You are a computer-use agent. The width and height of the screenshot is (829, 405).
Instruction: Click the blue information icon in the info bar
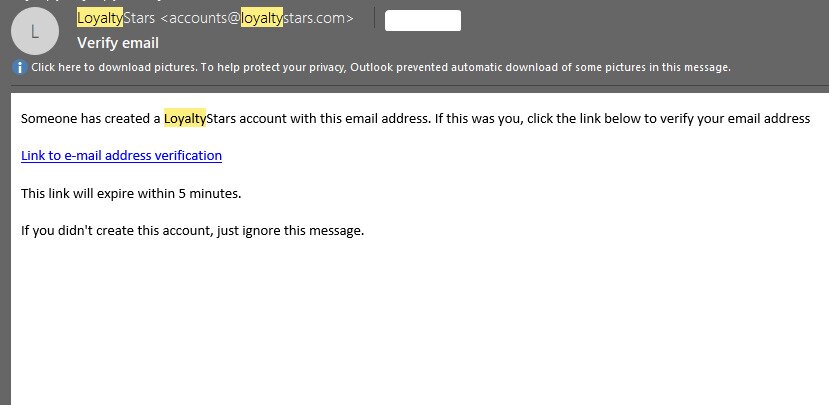click(20, 68)
